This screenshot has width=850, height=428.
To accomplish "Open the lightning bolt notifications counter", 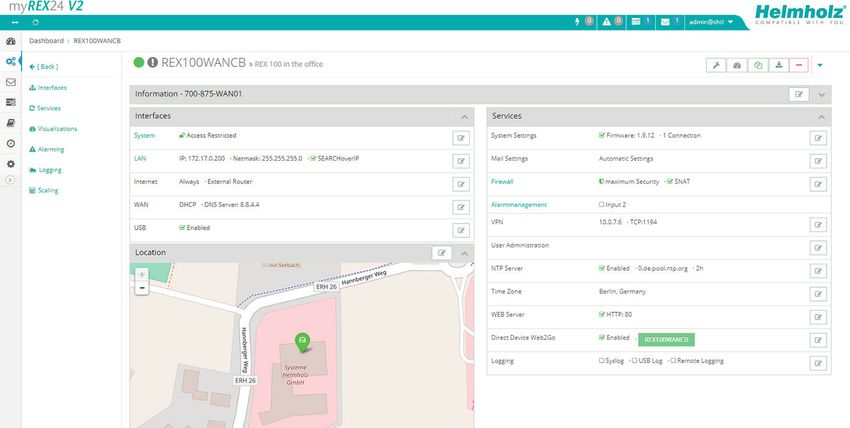I will 584,22.
